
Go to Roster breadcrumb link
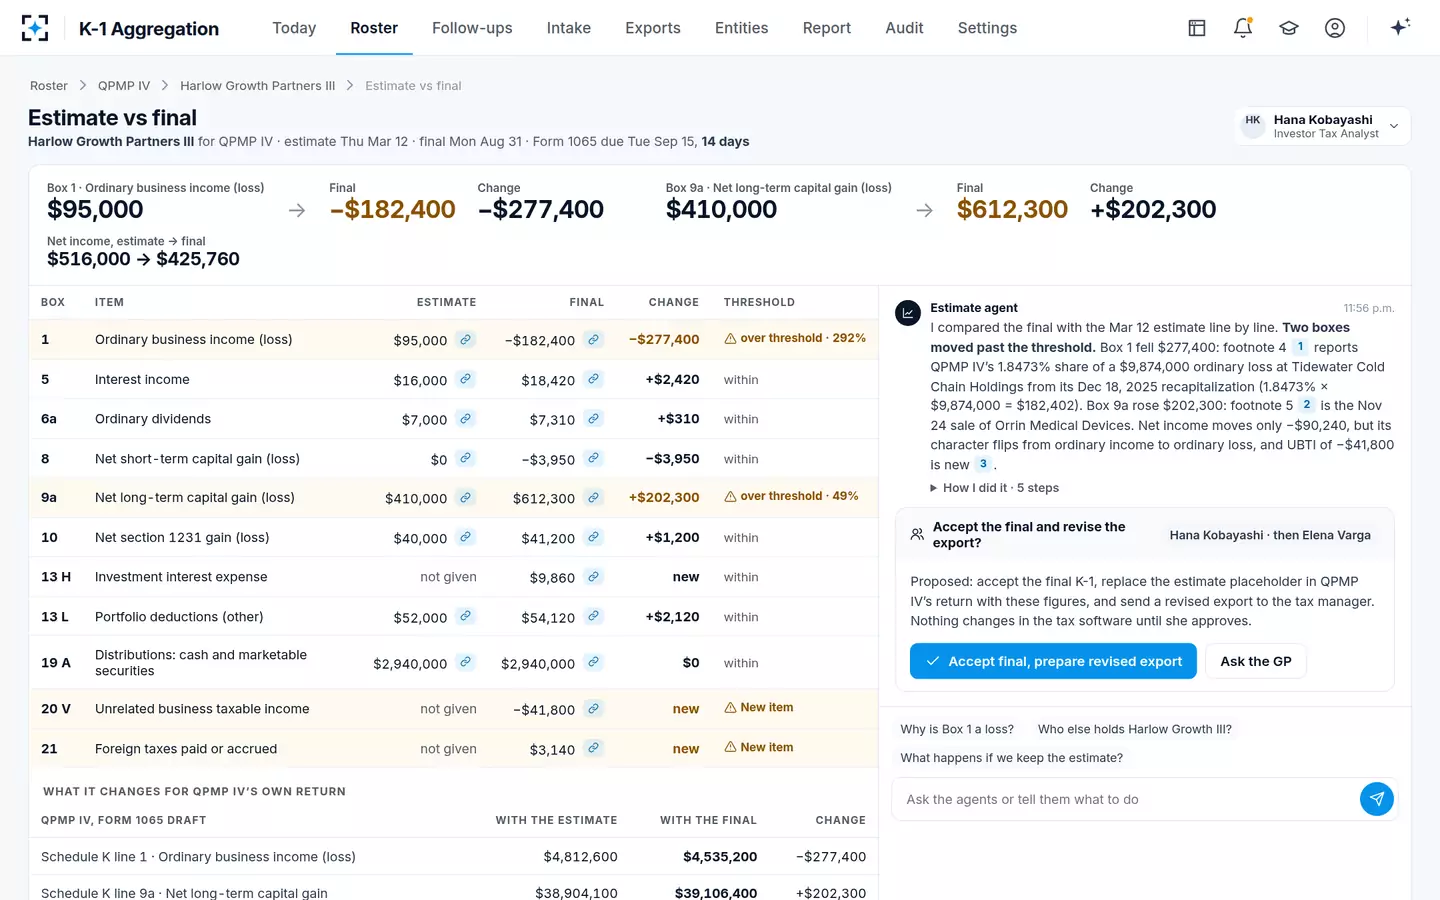(49, 86)
